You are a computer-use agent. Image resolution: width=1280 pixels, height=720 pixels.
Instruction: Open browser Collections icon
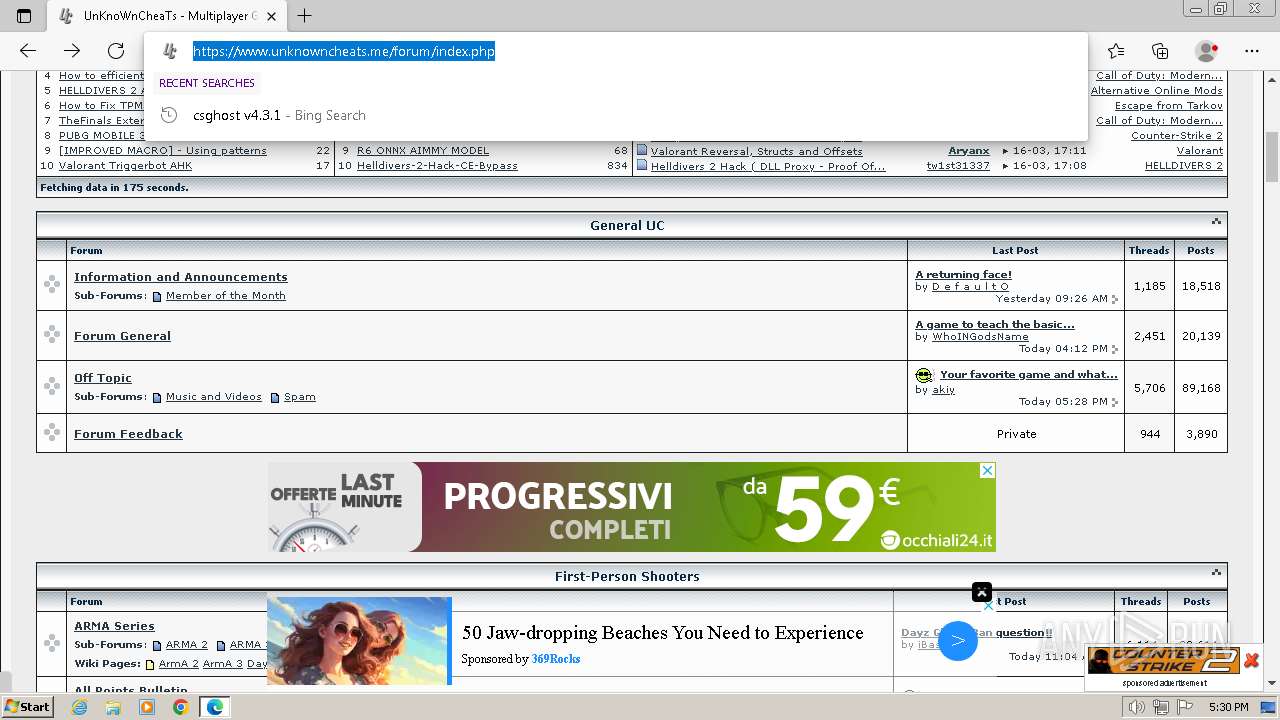click(x=1160, y=51)
